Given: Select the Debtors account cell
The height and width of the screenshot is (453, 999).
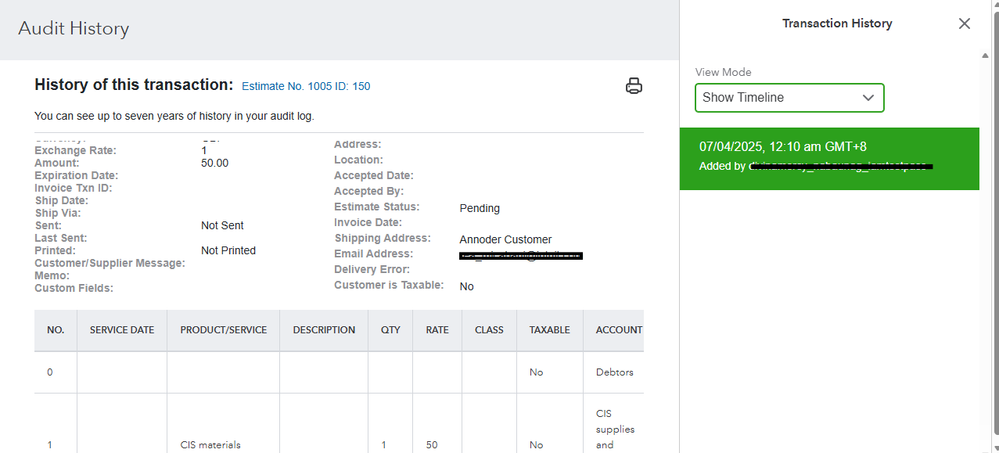Looking at the screenshot, I should pyautogui.click(x=615, y=372).
